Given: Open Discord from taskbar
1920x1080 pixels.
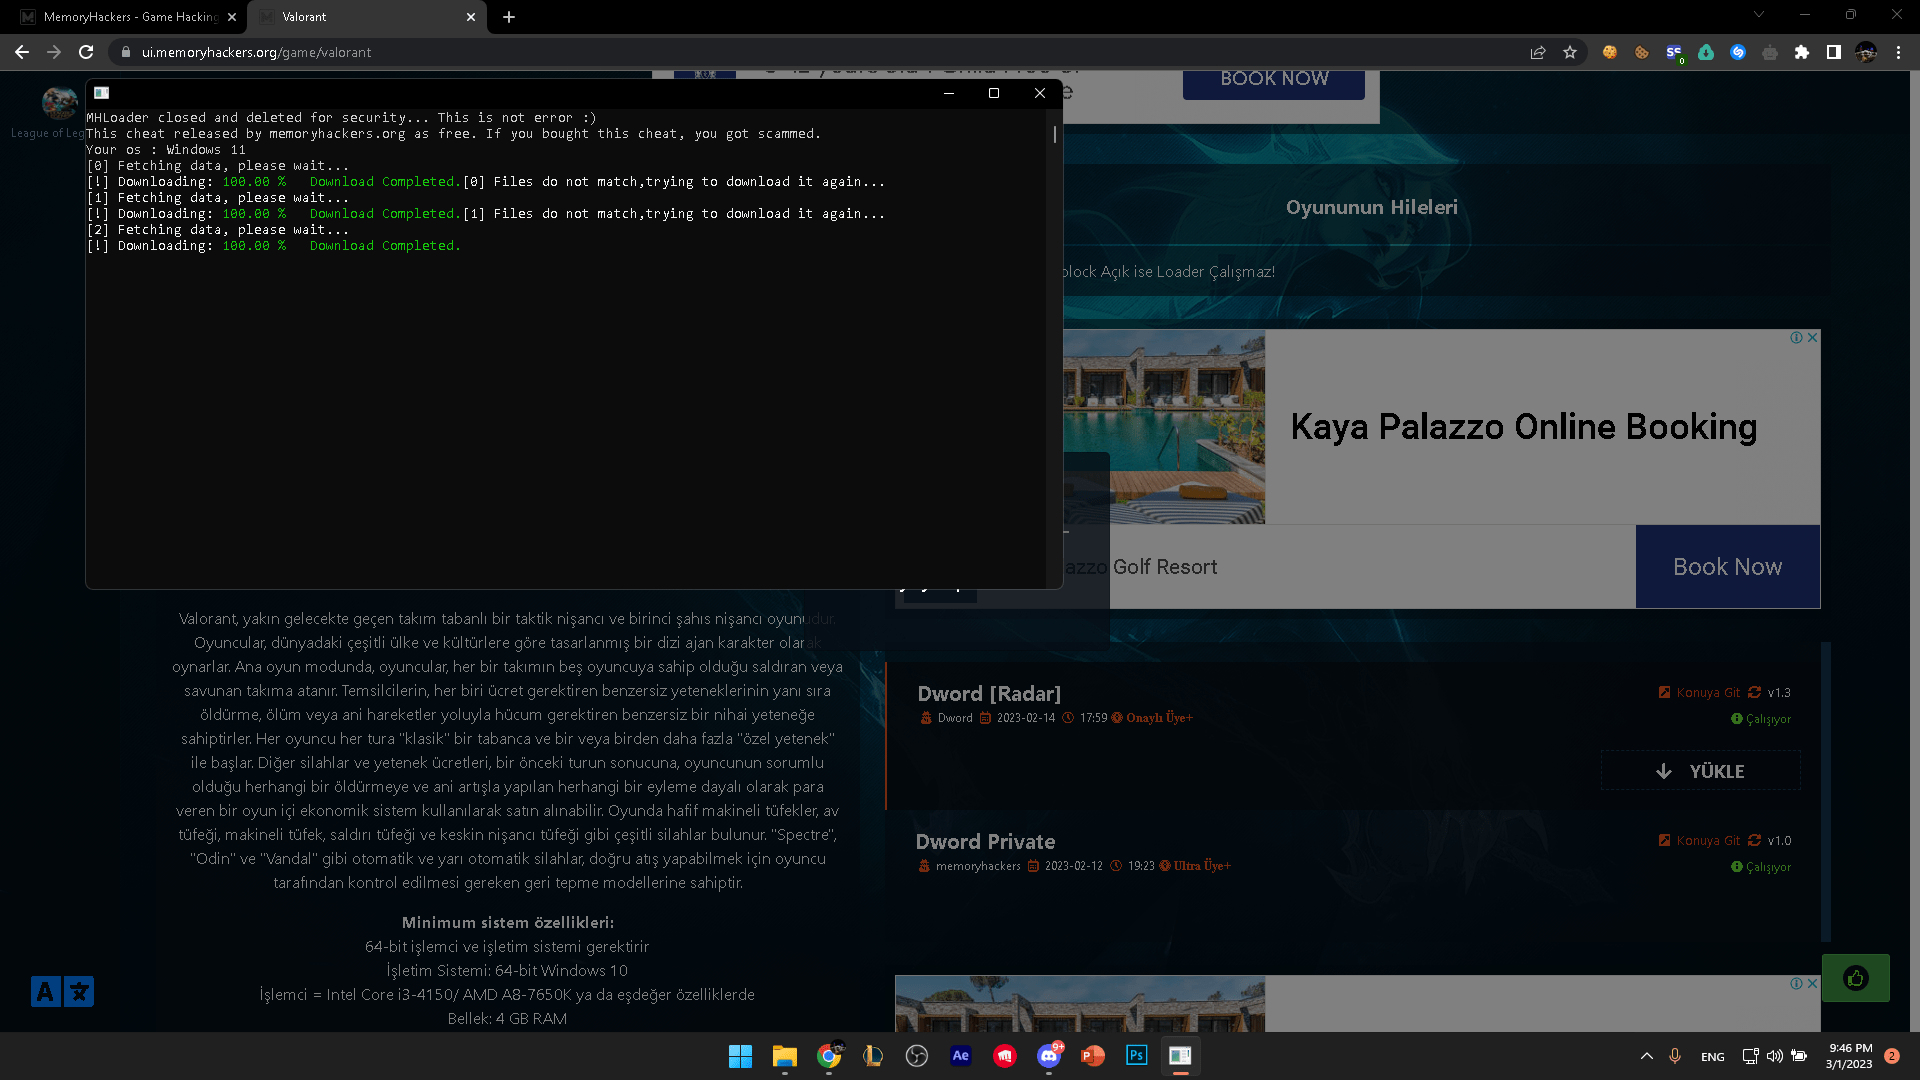Looking at the screenshot, I should 1049,1056.
